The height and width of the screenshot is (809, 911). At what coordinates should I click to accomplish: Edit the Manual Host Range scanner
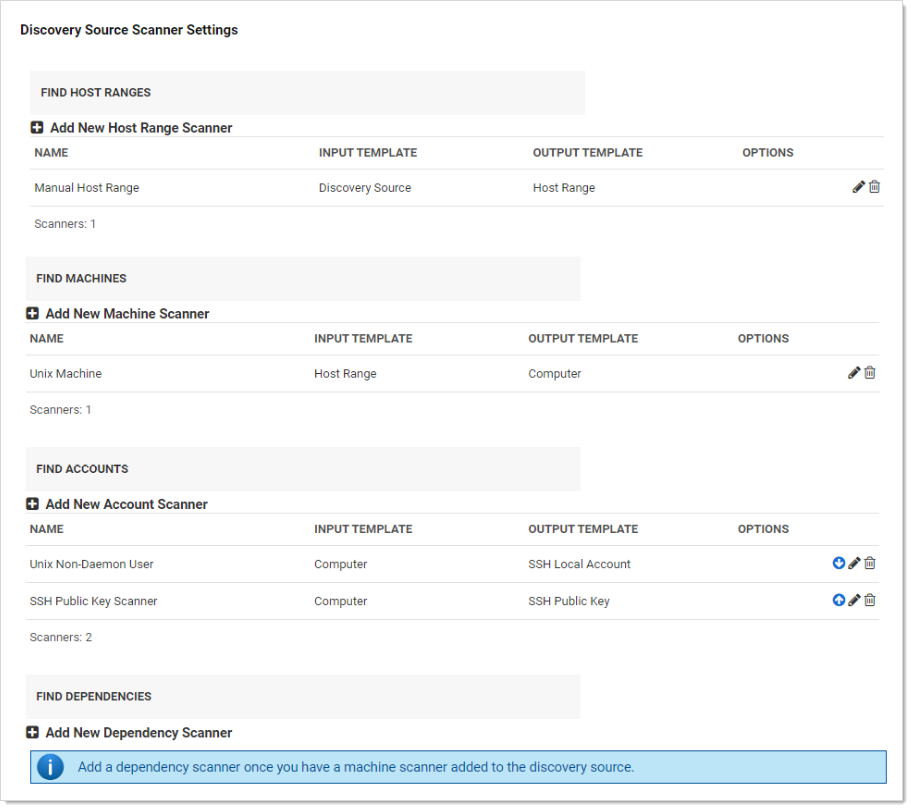(x=858, y=187)
